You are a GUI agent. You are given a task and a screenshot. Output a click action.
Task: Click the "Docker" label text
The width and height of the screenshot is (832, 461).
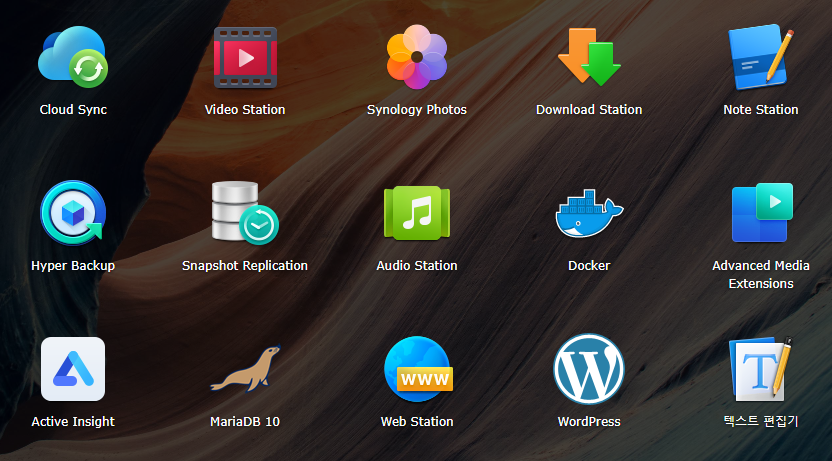point(589,266)
